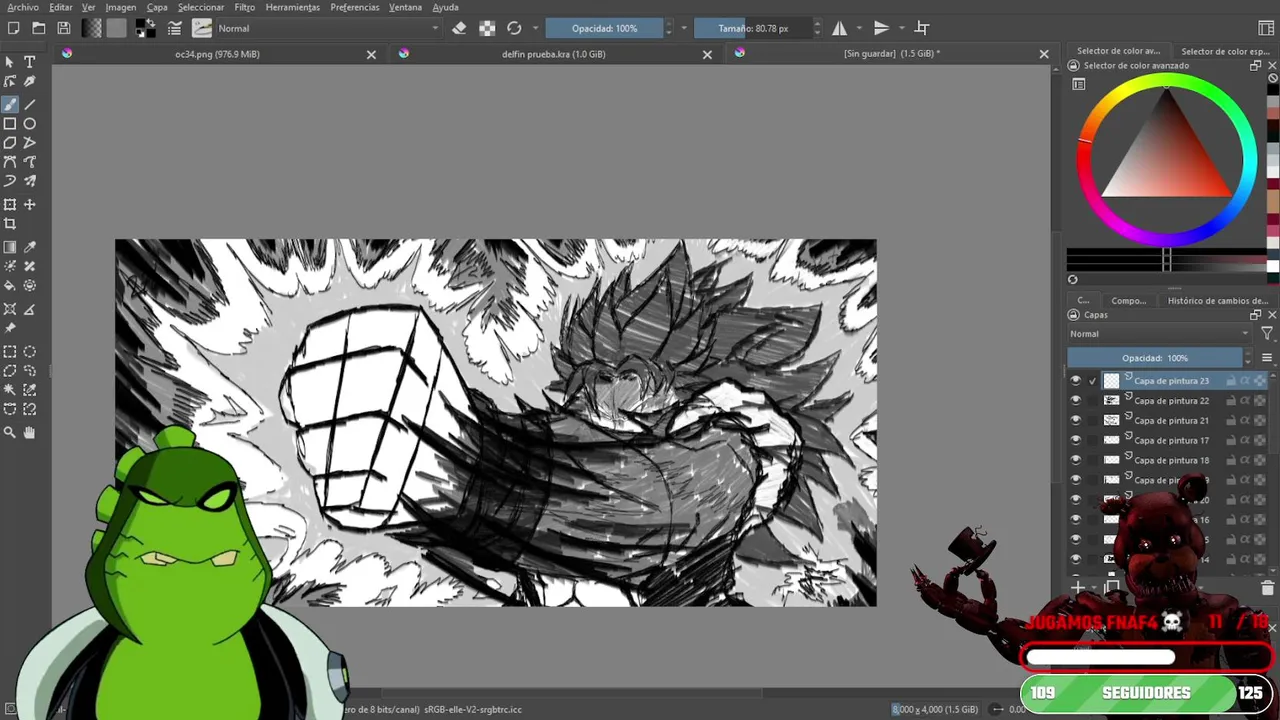This screenshot has width=1280, height=720.
Task: Expand the reload preset dropdown arrow
Action: click(x=535, y=28)
